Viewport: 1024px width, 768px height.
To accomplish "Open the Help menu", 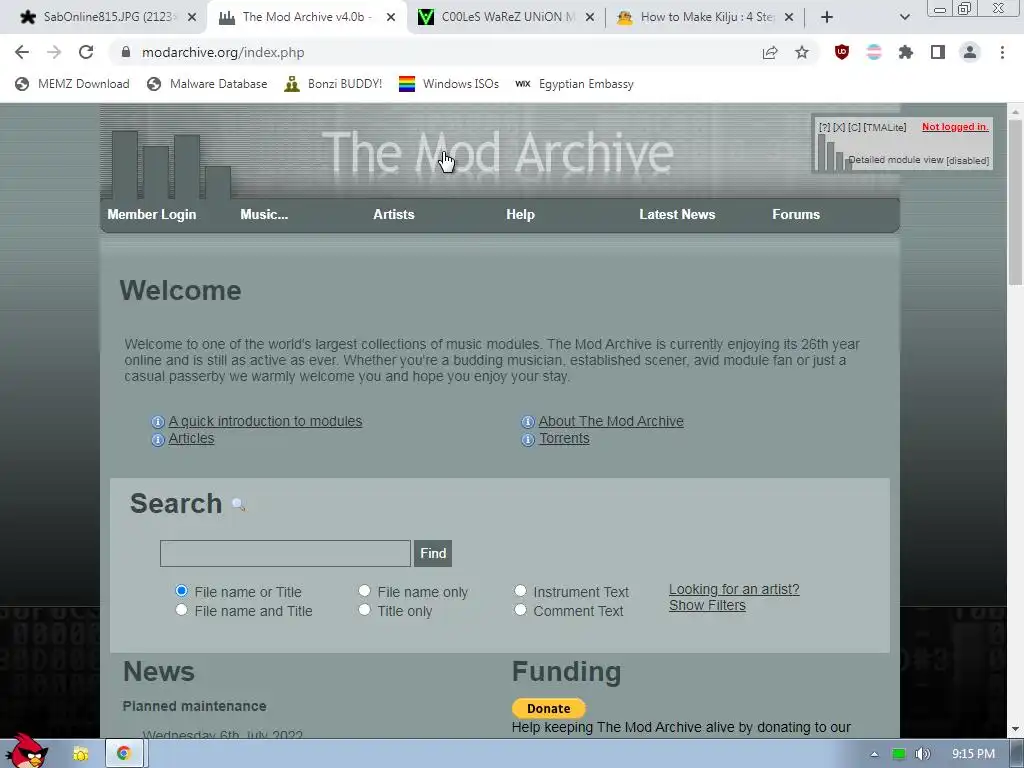I will (520, 214).
